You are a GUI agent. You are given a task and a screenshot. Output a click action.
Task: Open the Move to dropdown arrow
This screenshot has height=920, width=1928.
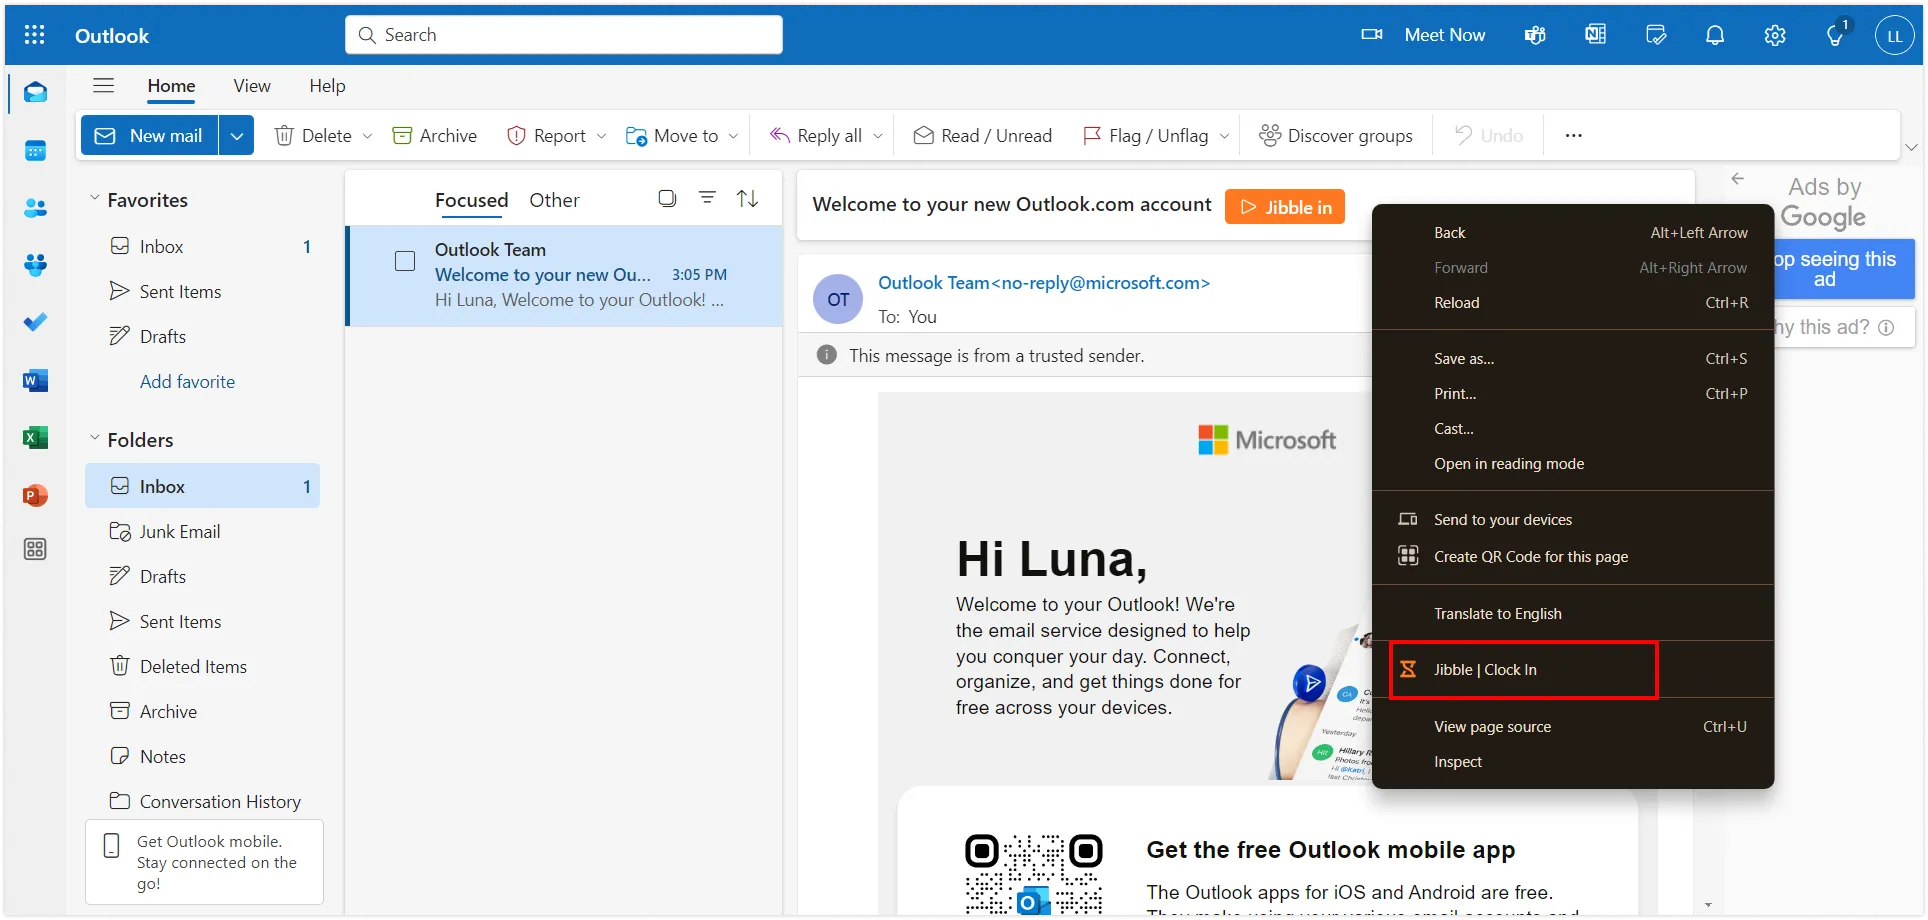[734, 136]
